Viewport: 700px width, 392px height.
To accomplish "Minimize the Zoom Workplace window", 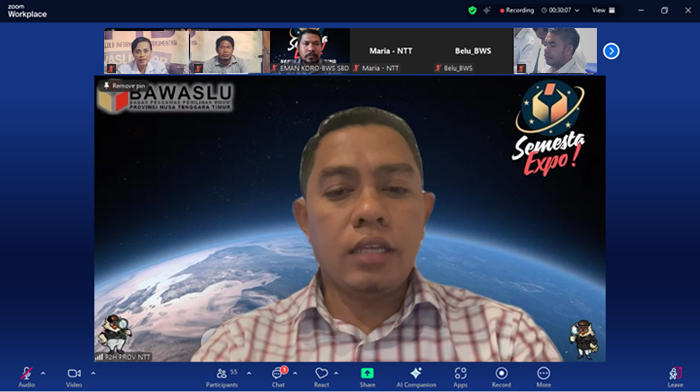I will pyautogui.click(x=641, y=10).
